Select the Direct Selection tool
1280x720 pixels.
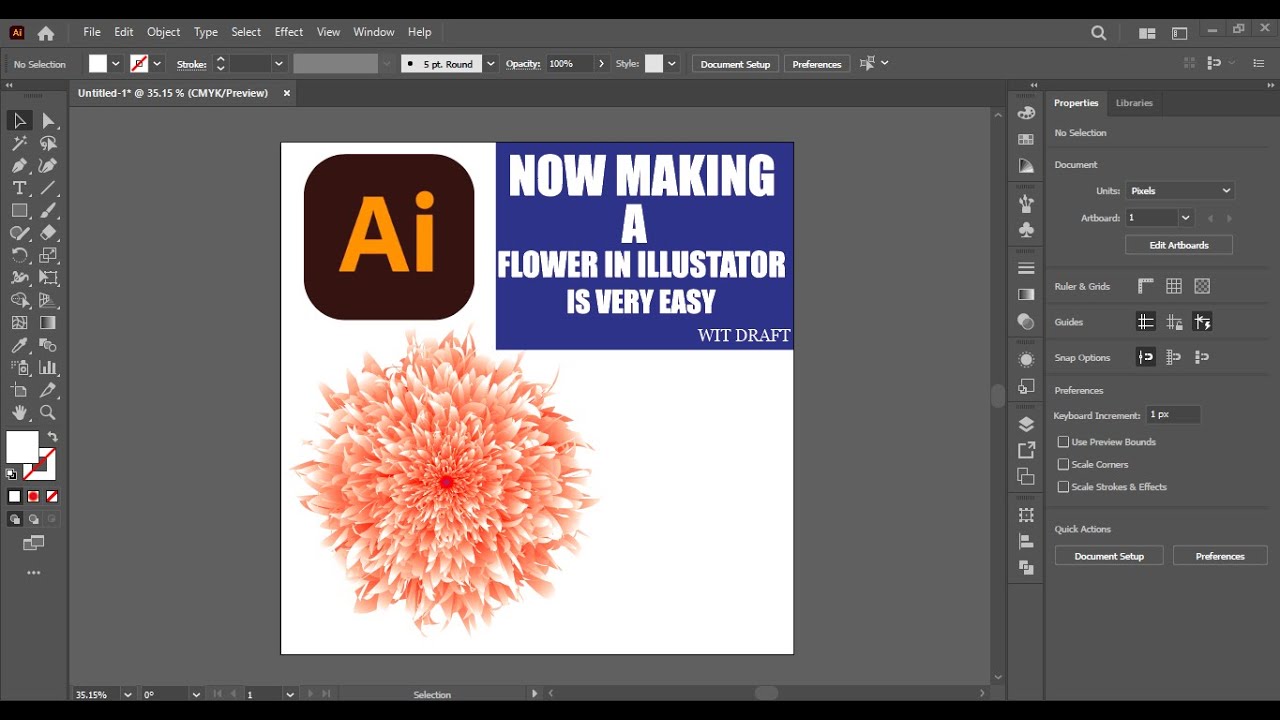(48, 121)
